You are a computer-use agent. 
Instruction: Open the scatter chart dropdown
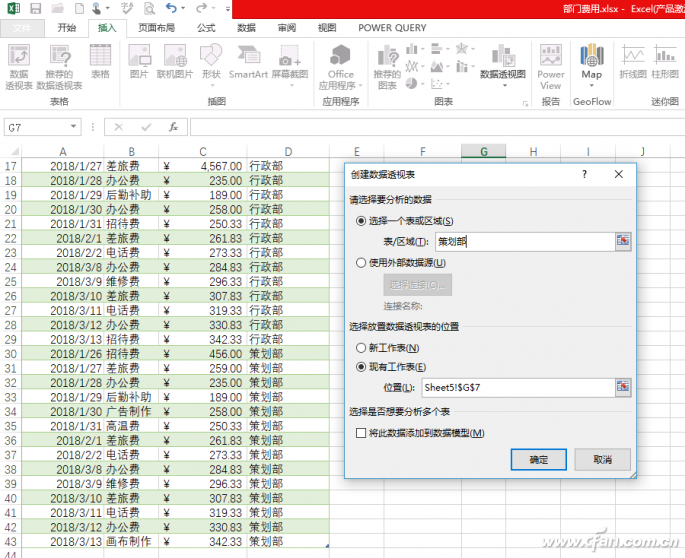[447, 83]
